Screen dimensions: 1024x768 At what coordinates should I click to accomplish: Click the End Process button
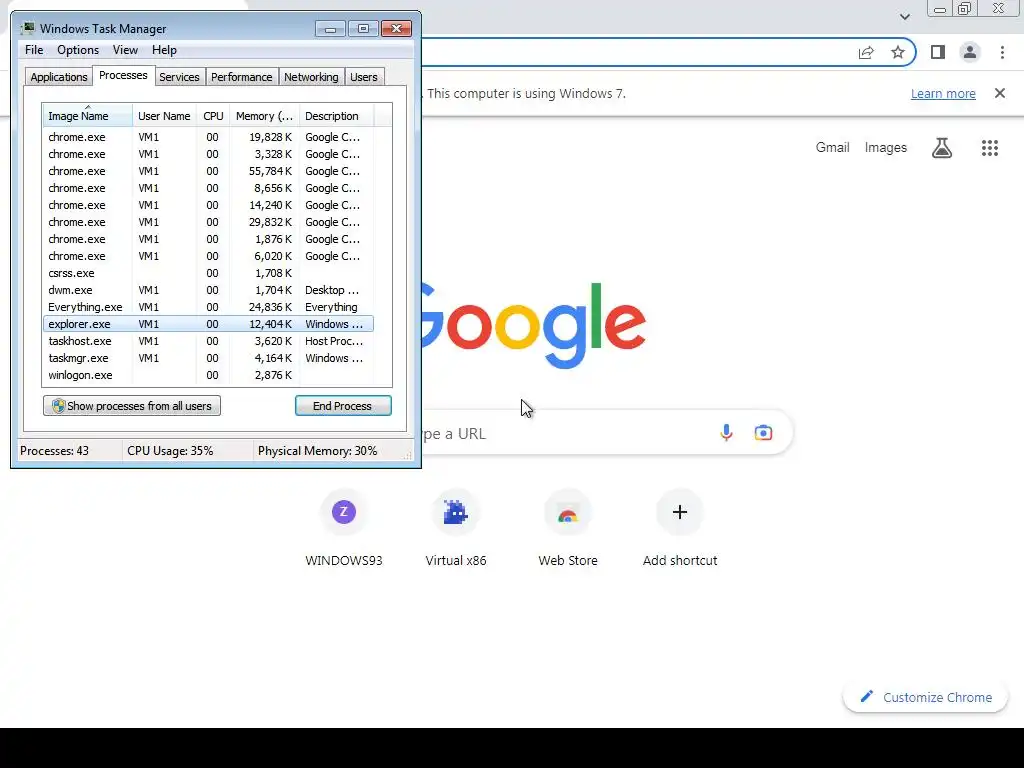343,406
